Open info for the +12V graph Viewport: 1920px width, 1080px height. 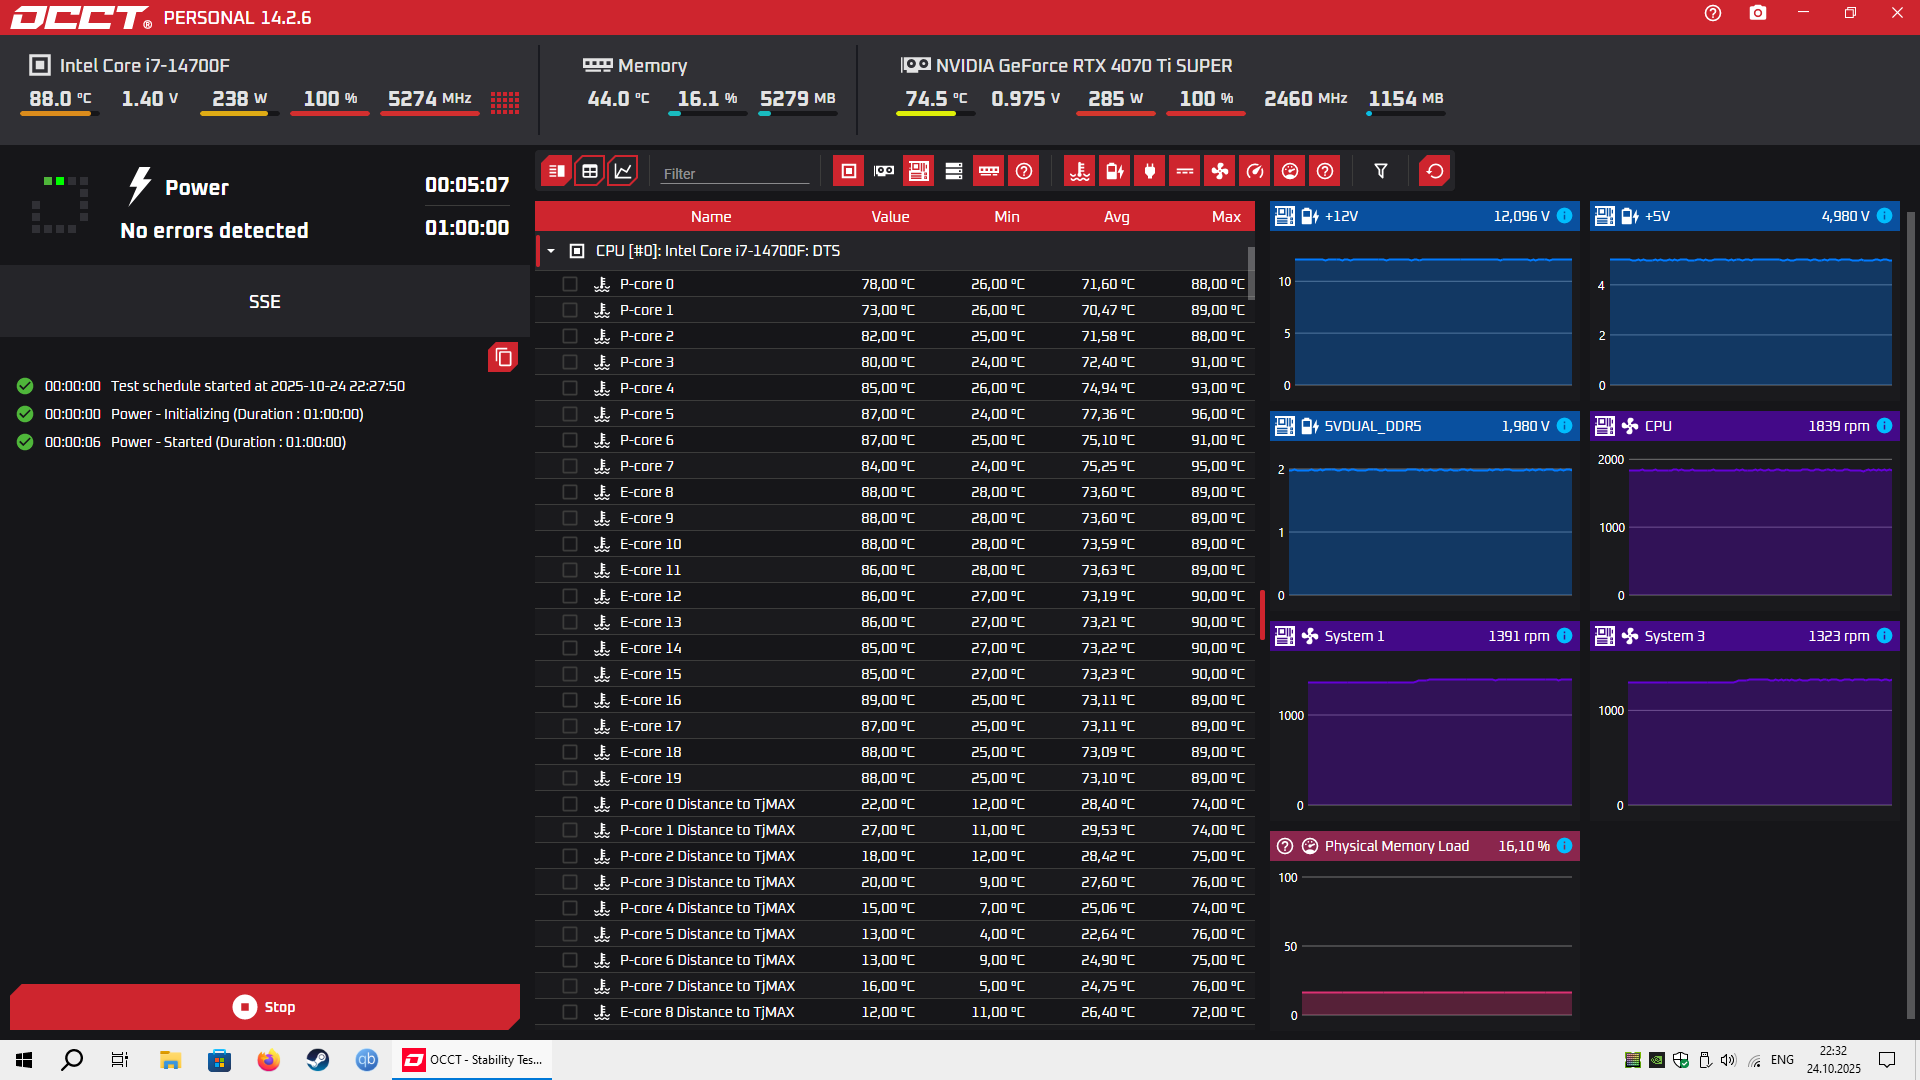click(1565, 216)
